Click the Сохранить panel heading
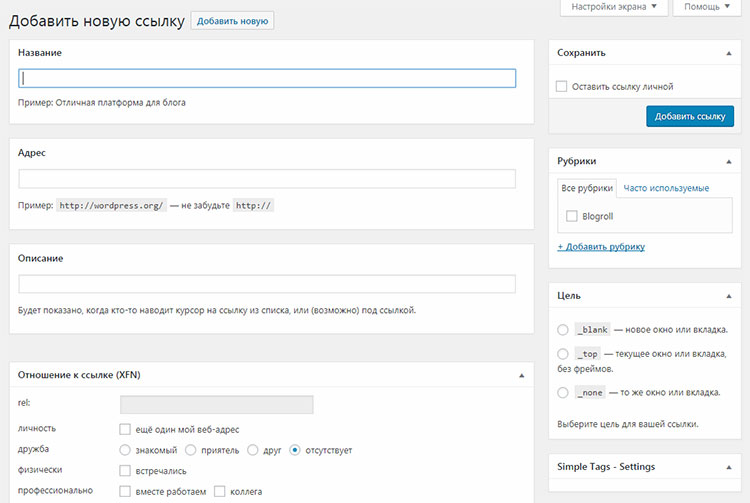This screenshot has width=750, height=503. (581, 53)
